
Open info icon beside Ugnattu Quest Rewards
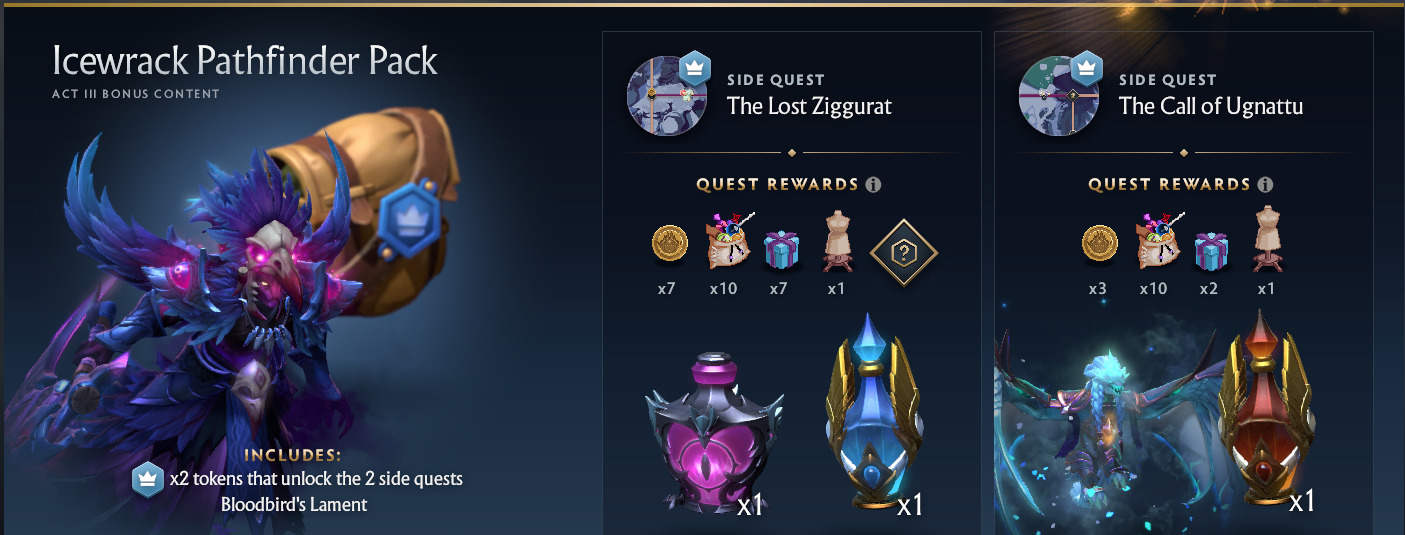tap(1265, 185)
